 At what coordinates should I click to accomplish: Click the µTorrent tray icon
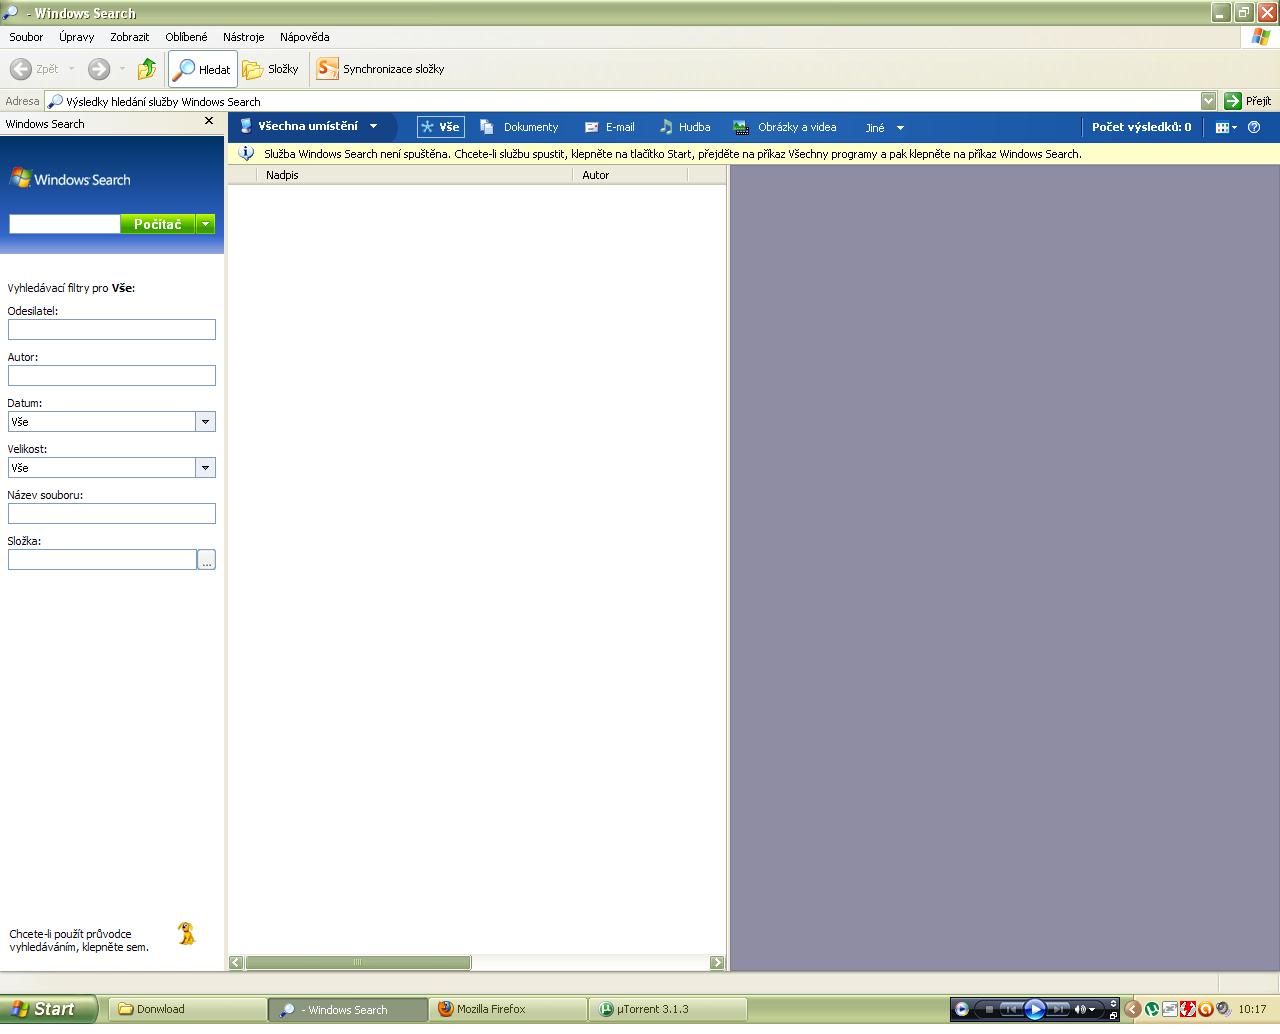coord(1152,1009)
